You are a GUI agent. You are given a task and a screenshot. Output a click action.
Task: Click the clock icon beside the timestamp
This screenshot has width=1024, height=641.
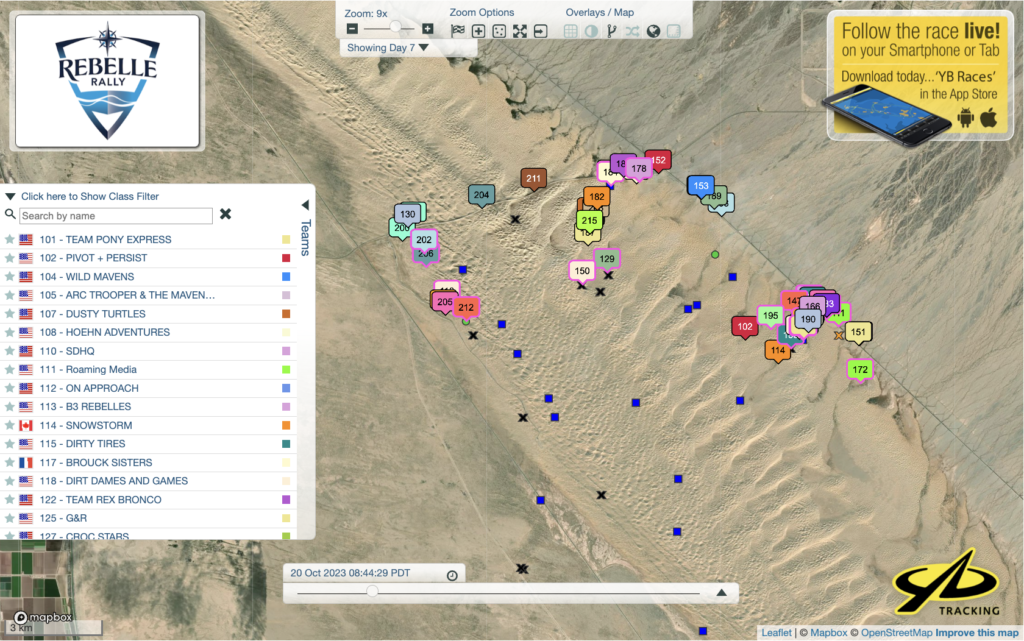point(452,575)
